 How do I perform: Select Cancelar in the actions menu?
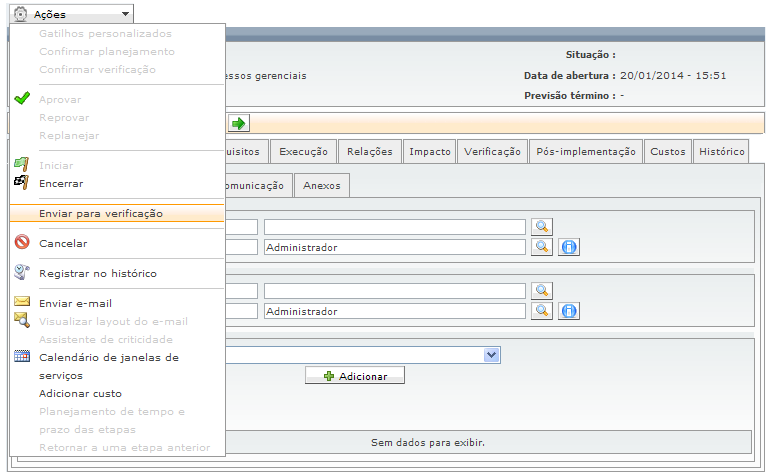[63, 243]
